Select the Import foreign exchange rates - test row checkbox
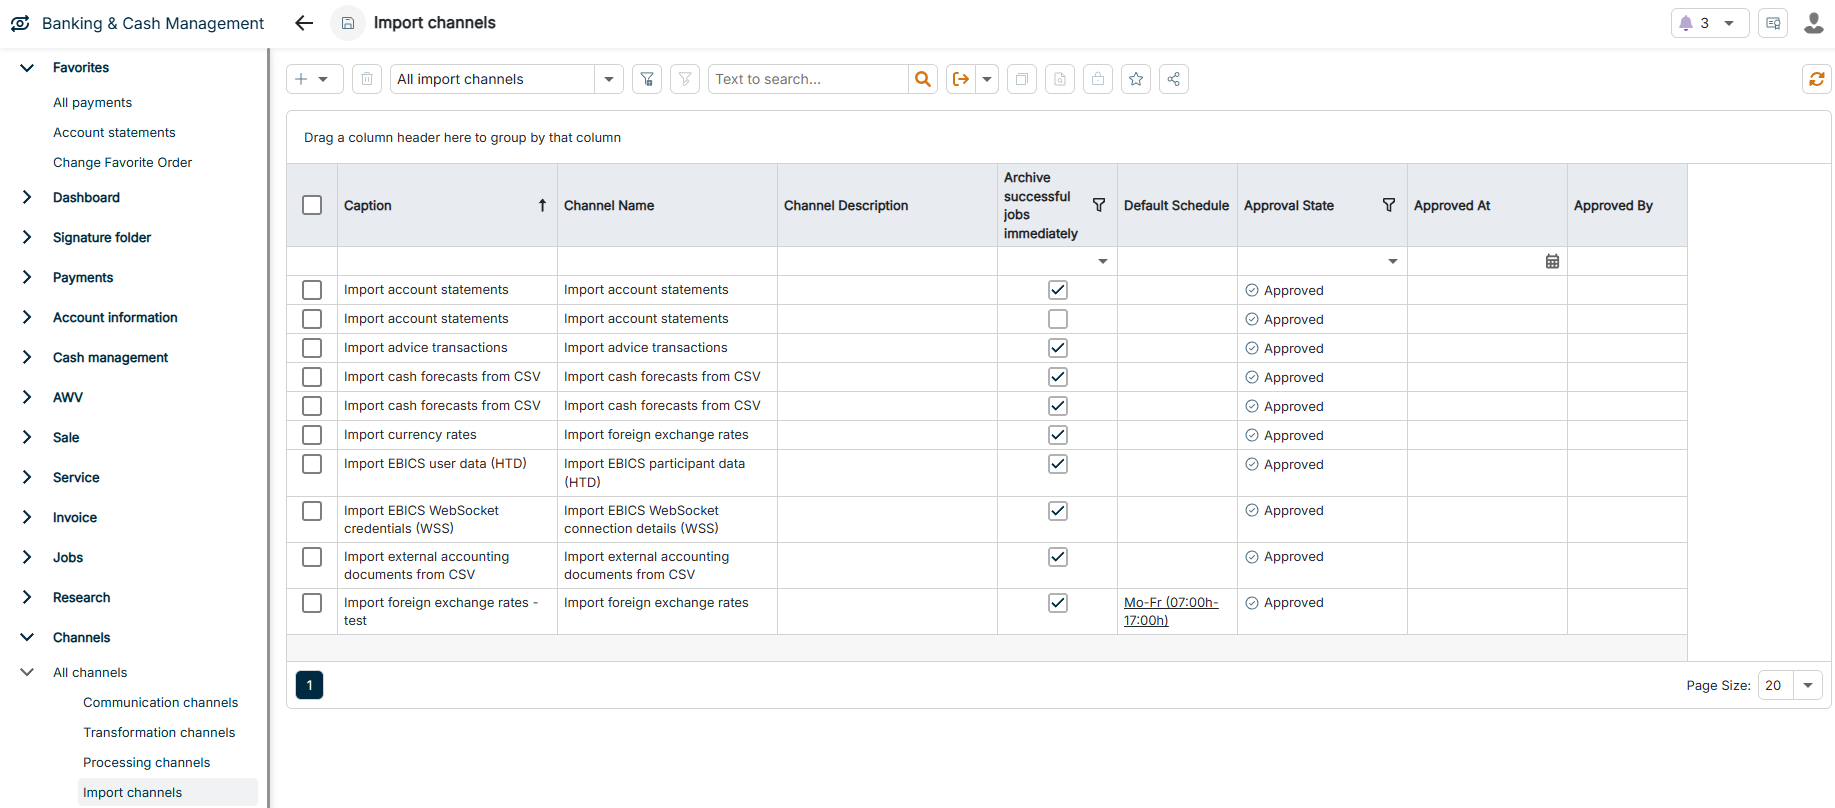The width and height of the screenshot is (1835, 808). tap(312, 603)
